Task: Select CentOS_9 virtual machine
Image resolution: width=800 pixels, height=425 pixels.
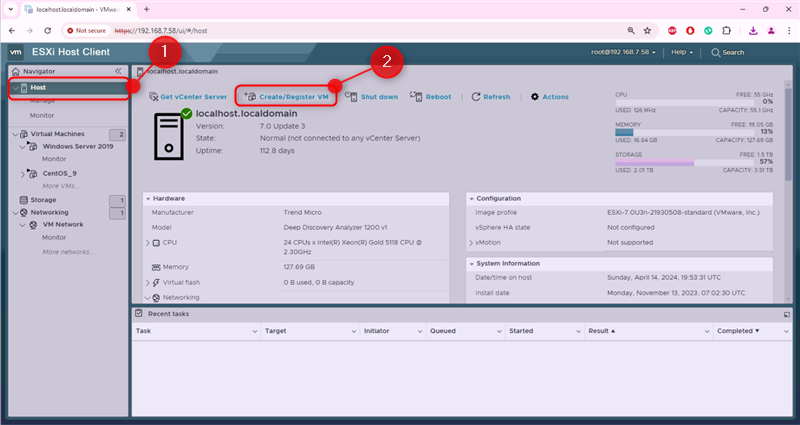Action: pos(59,173)
